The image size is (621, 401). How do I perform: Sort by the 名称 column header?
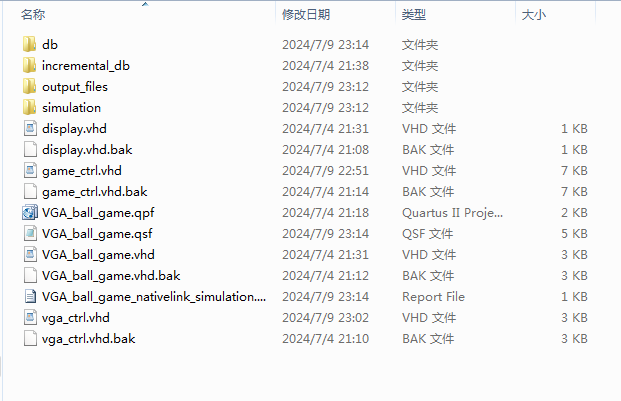coord(33,15)
